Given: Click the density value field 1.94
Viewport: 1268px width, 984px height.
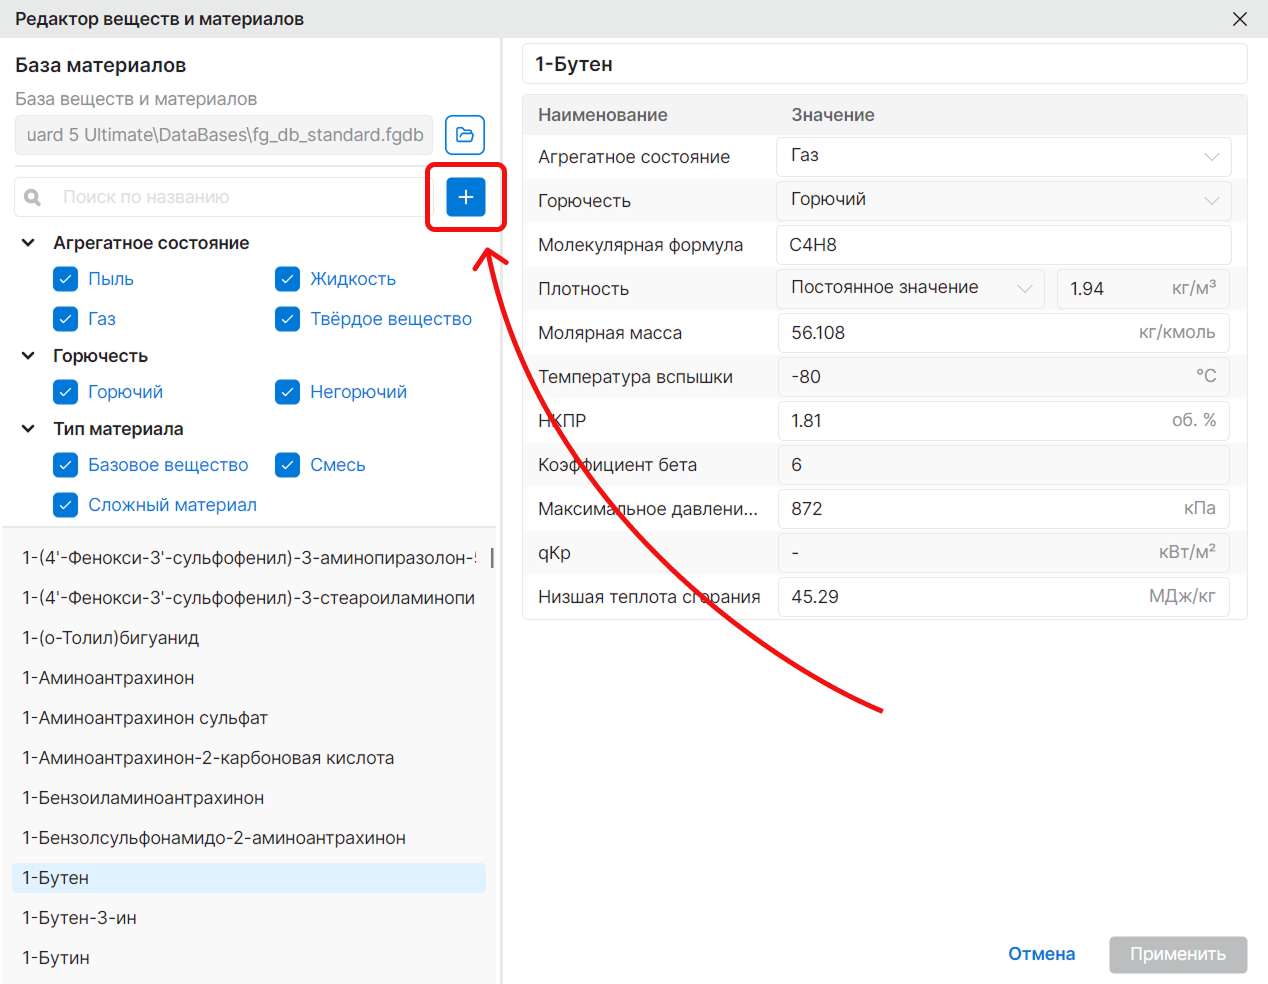Looking at the screenshot, I should pyautogui.click(x=1143, y=289).
